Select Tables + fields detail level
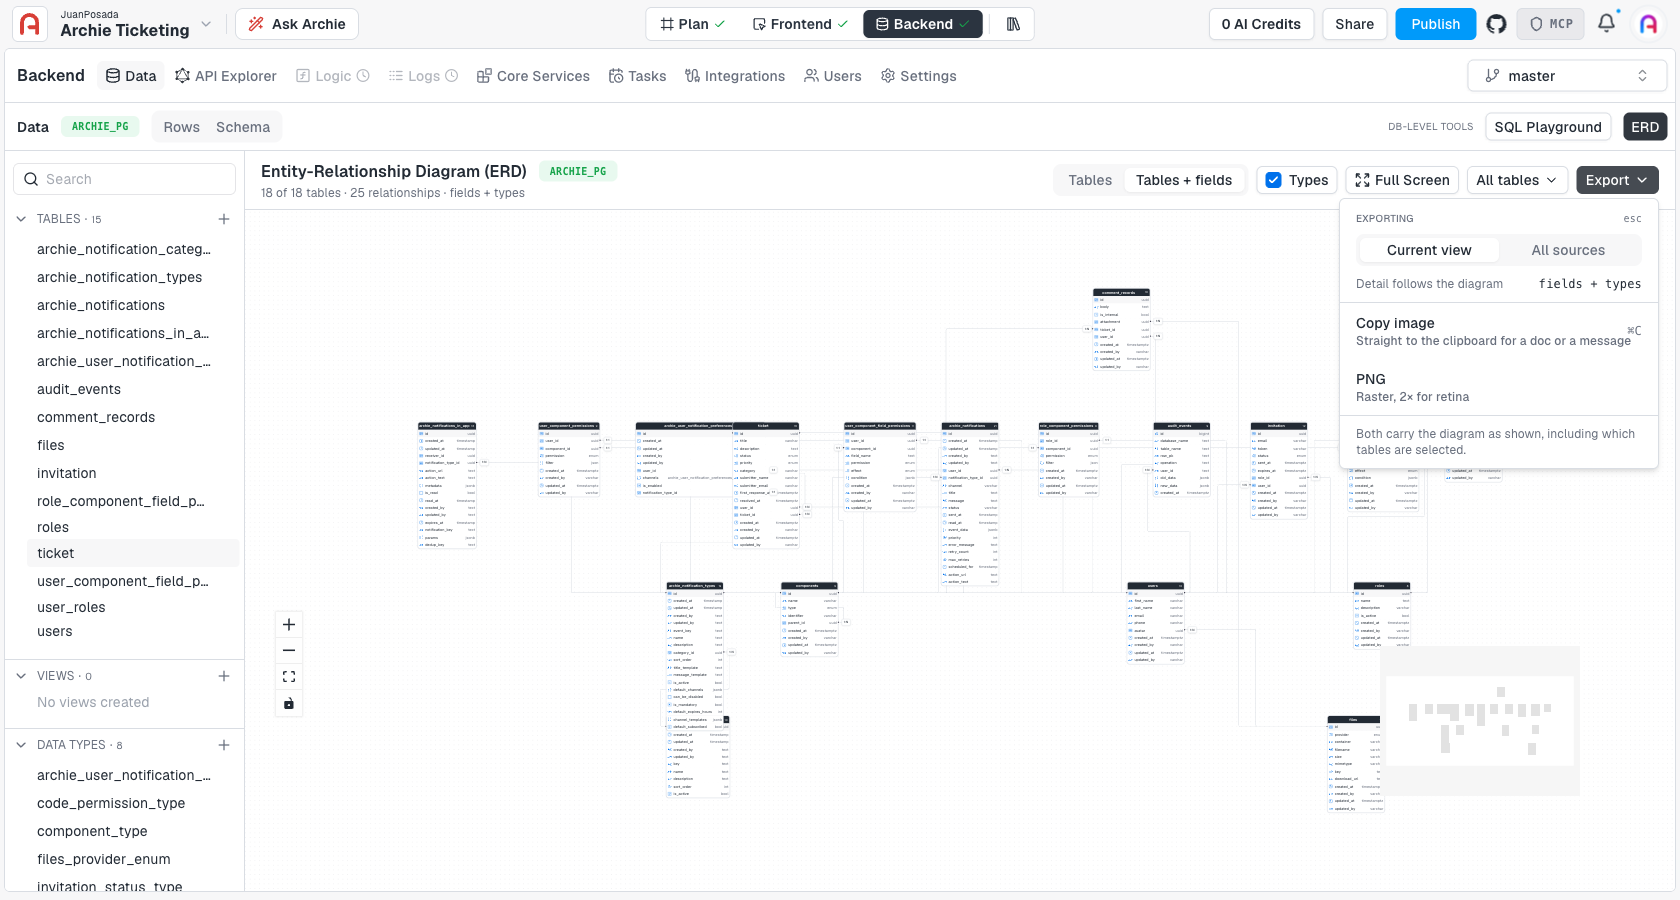The image size is (1680, 900). click(1184, 180)
